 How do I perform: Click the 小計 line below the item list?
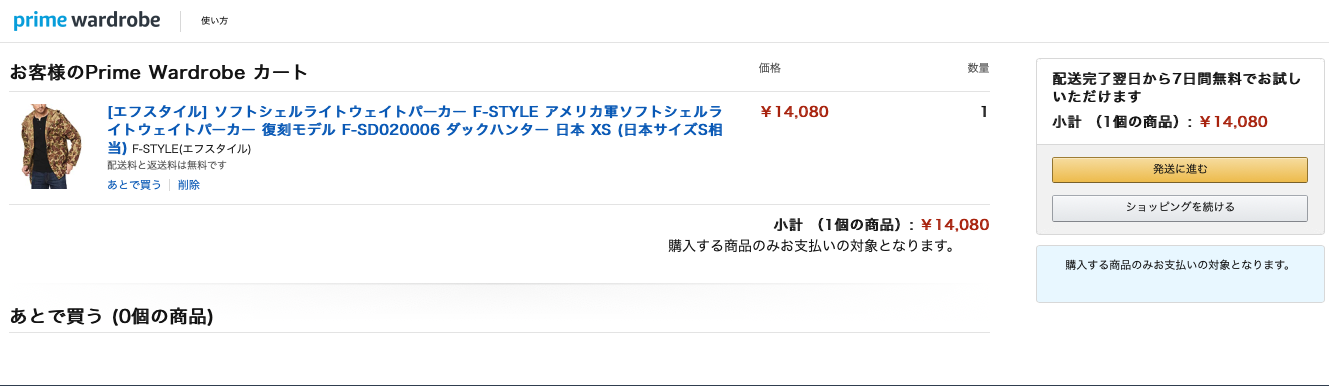(881, 225)
